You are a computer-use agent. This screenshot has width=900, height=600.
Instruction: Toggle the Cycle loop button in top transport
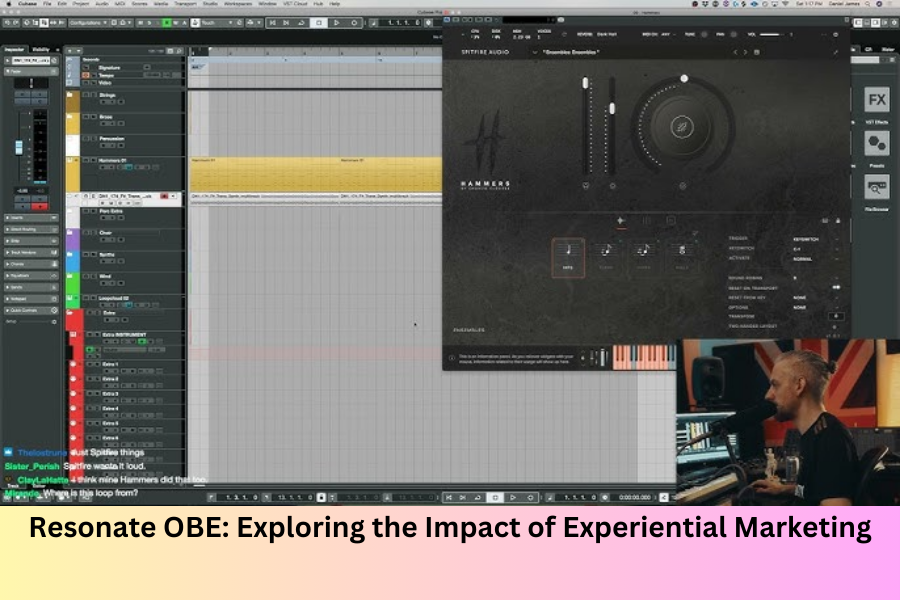(301, 23)
